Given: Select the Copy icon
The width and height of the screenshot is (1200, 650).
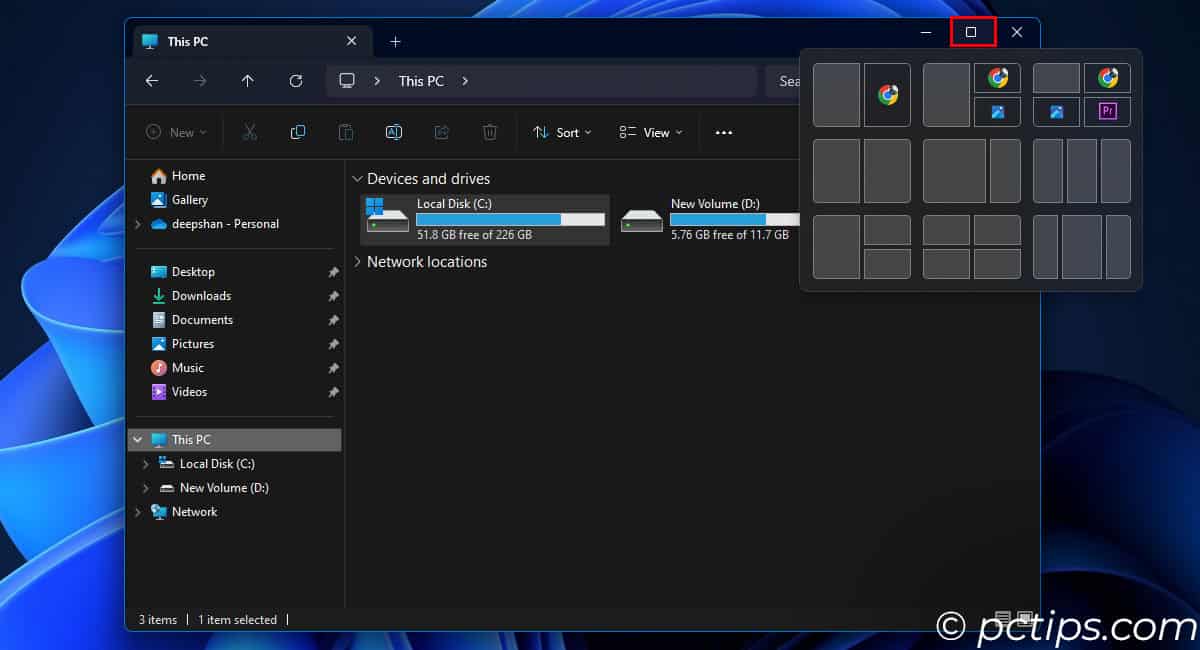Looking at the screenshot, I should pyautogui.click(x=297, y=131).
